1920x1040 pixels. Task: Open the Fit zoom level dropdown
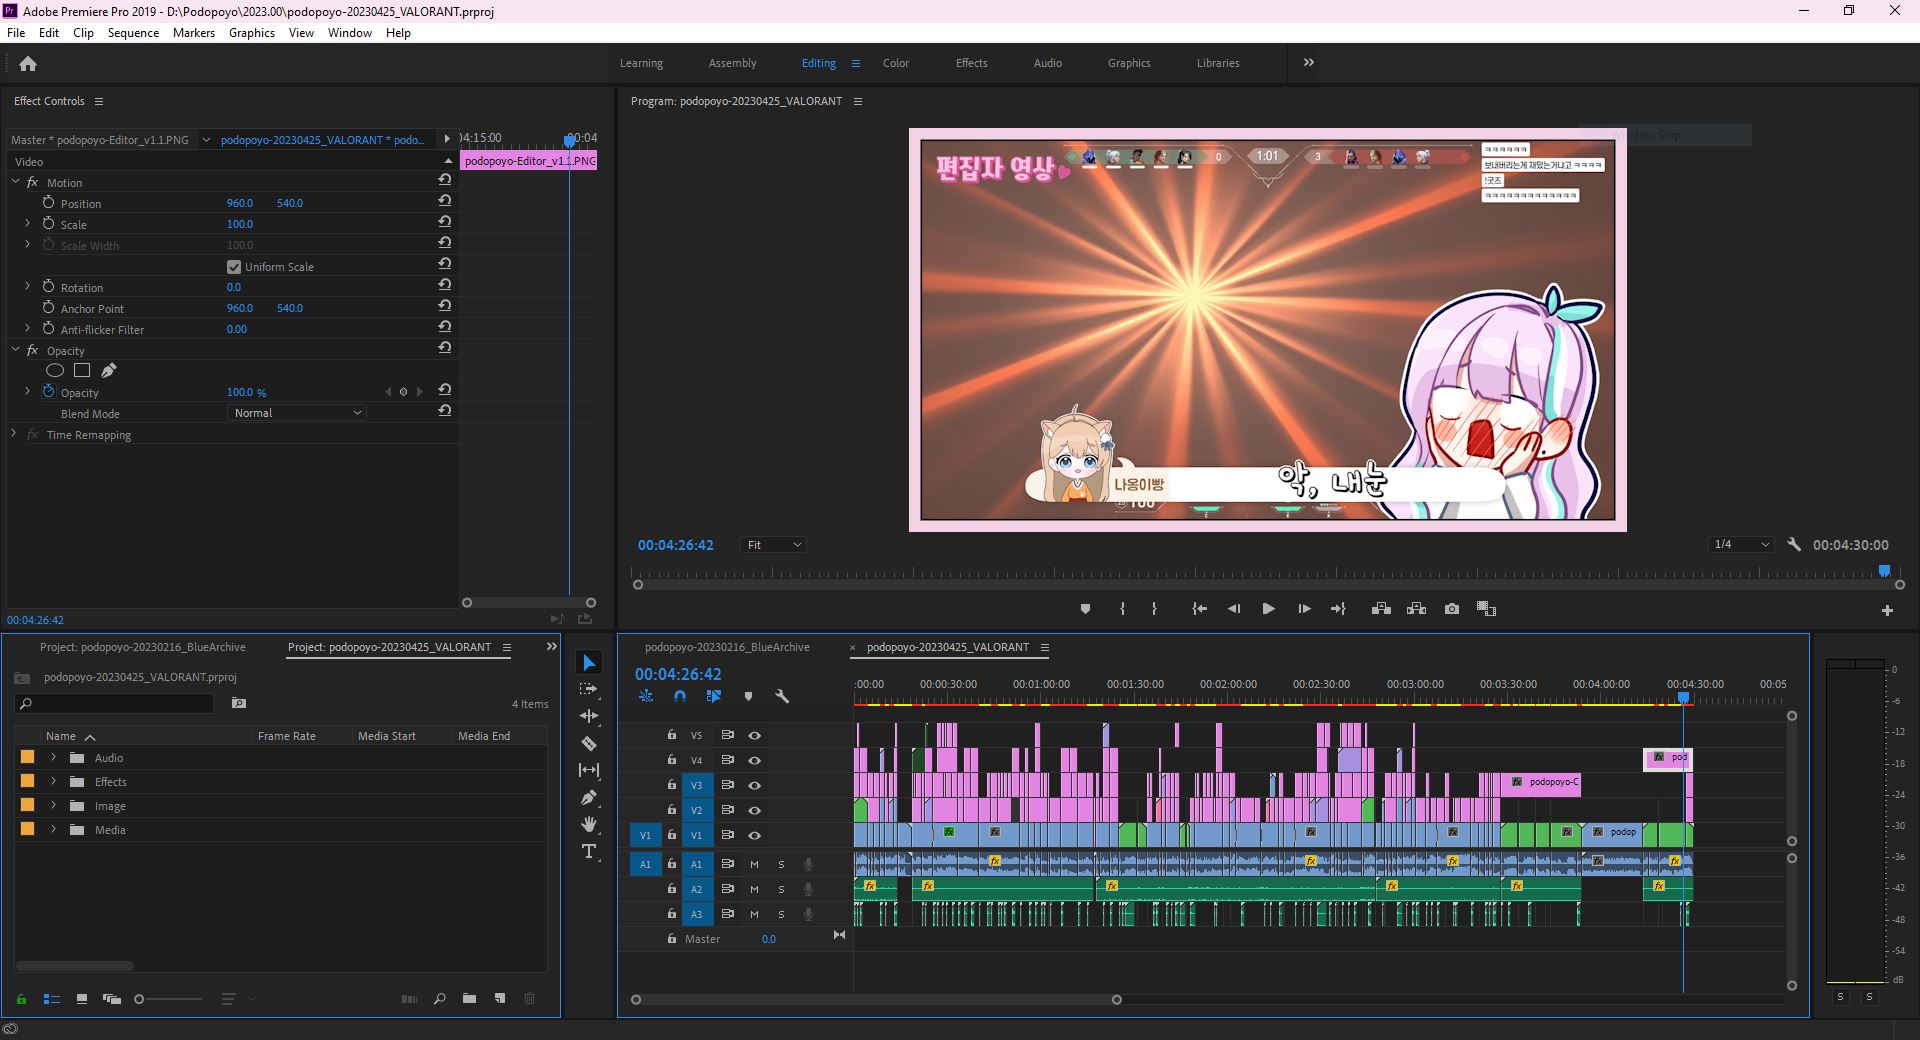click(773, 545)
